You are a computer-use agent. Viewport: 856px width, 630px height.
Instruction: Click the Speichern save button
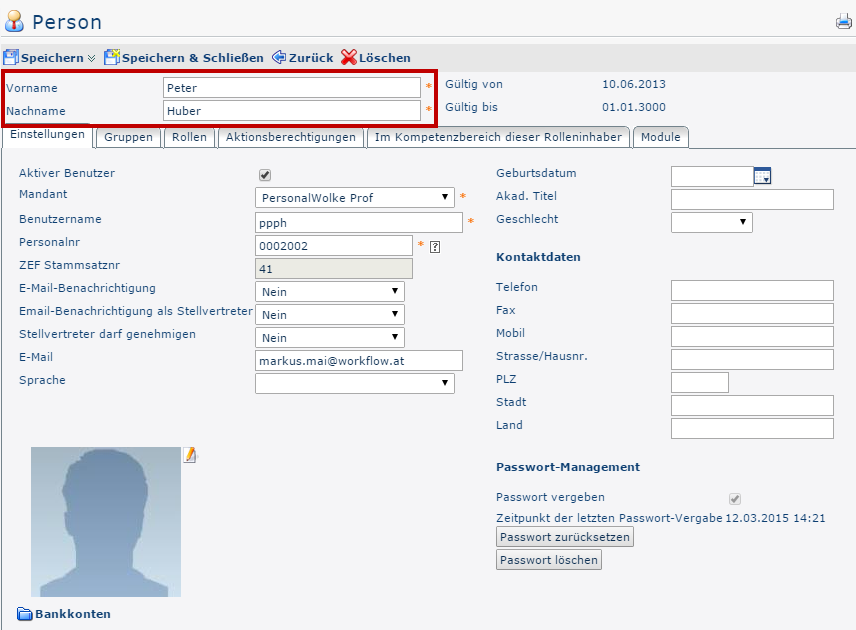44,58
